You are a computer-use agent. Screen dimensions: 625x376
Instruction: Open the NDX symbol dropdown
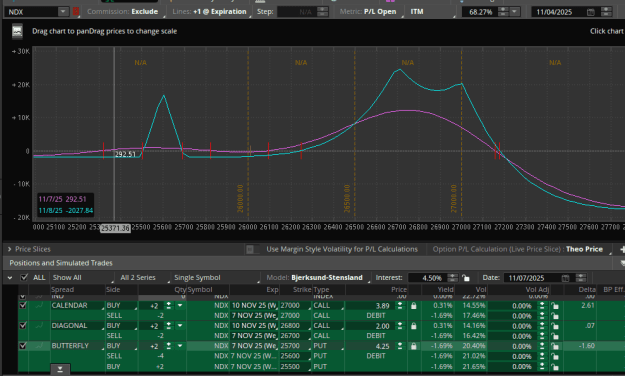[63, 12]
